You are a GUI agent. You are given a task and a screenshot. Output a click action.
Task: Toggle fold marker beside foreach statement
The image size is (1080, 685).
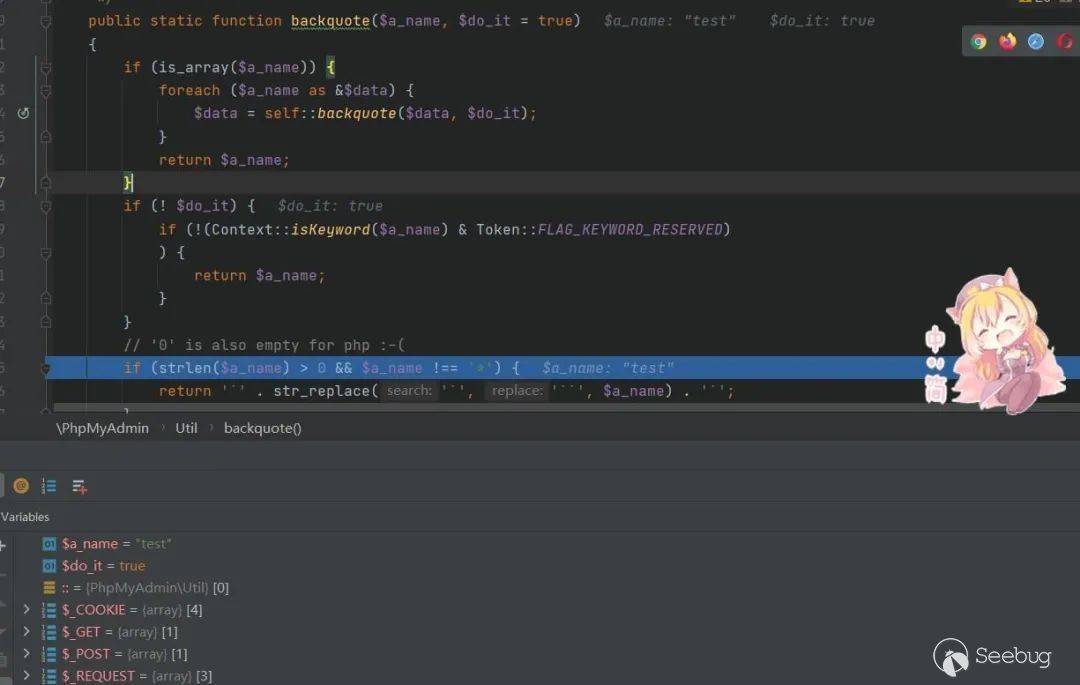[45, 90]
